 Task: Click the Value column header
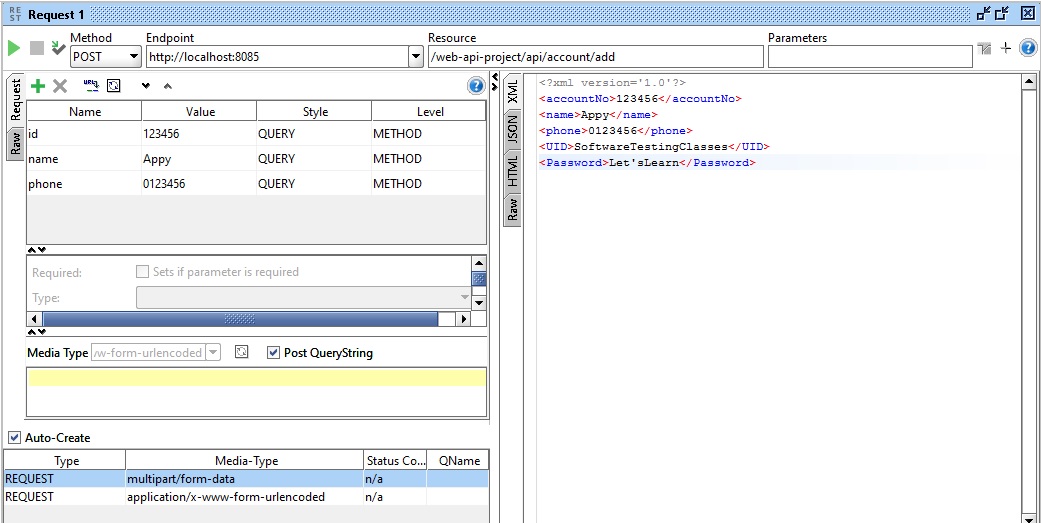[x=200, y=112]
